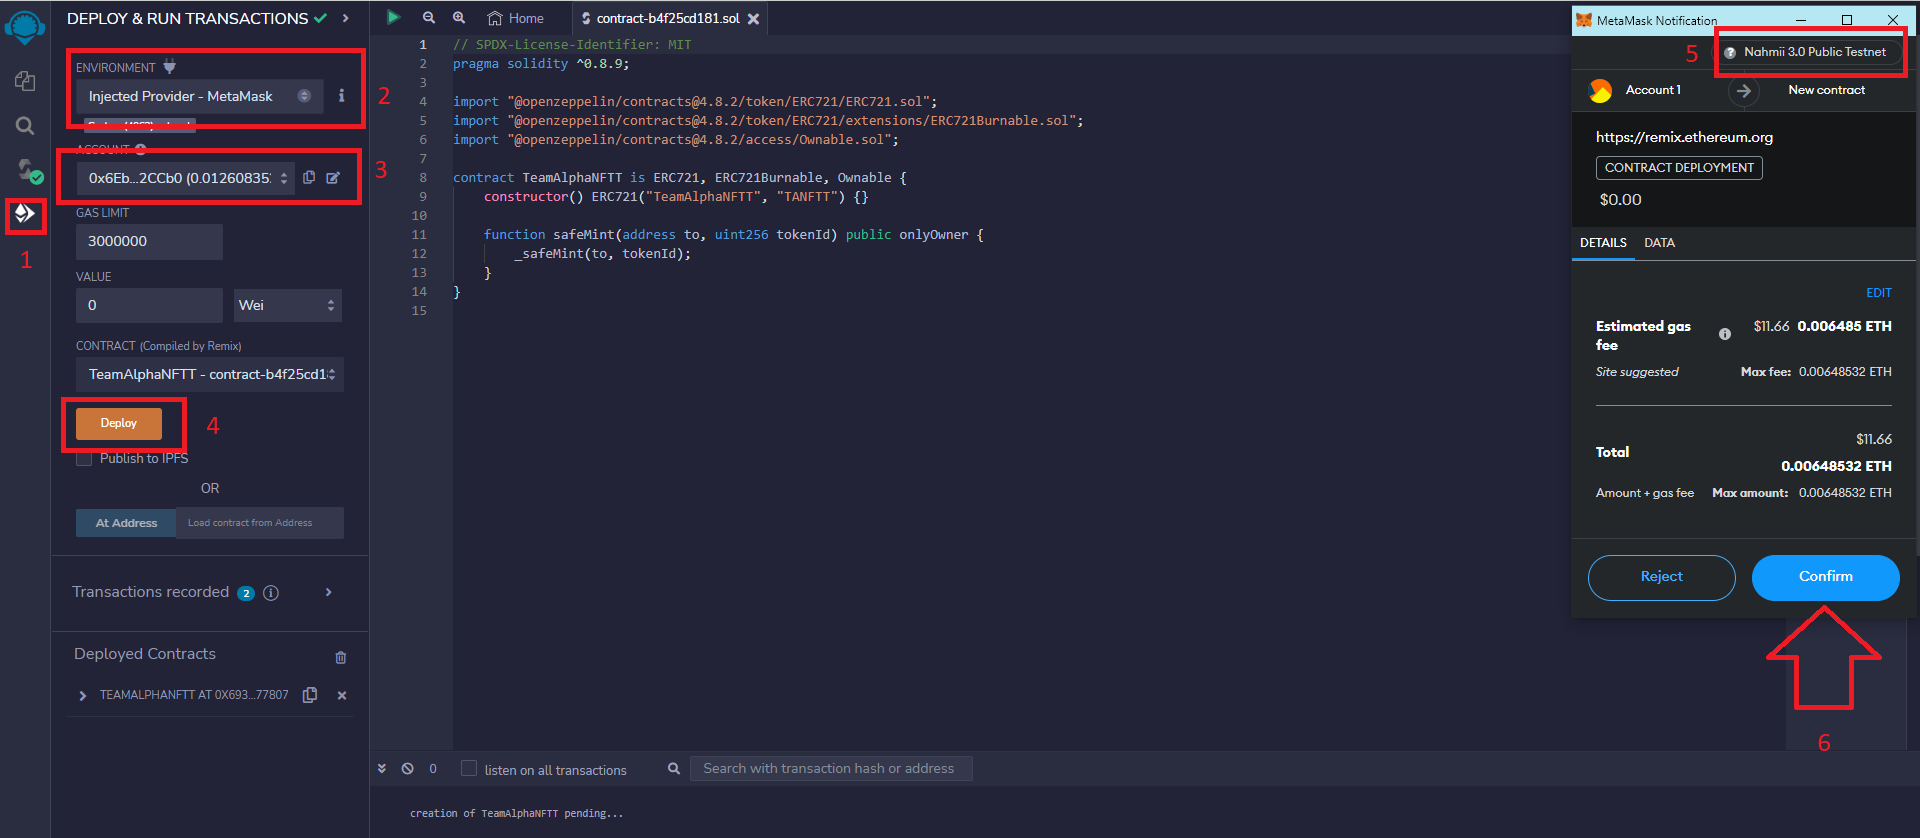Image resolution: width=1920 pixels, height=838 pixels.
Task: Click the Transactions recorded info icon
Action: click(x=271, y=593)
